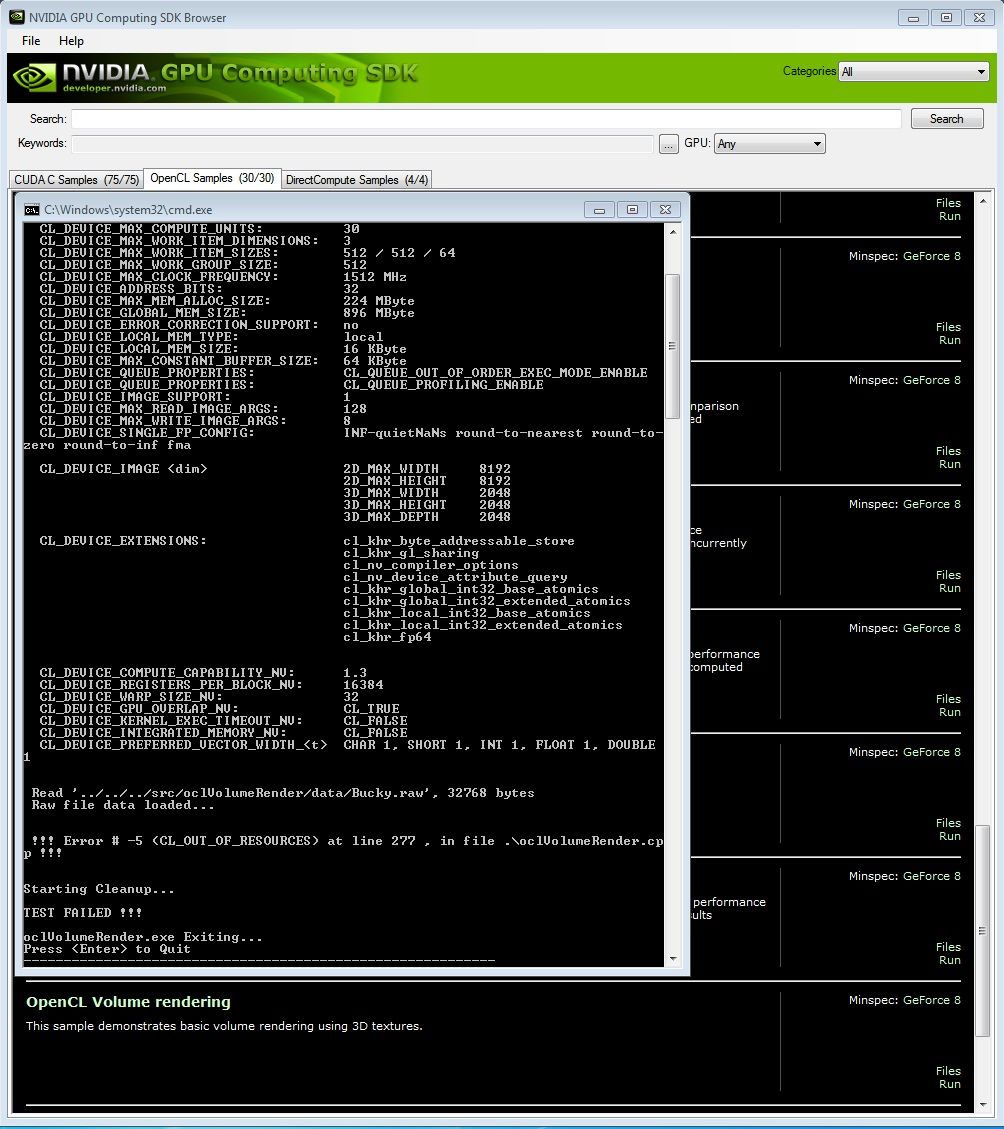Maximize the SDK Browser window
Screen dimensions: 1004x1129
pyautogui.click(x=946, y=17)
